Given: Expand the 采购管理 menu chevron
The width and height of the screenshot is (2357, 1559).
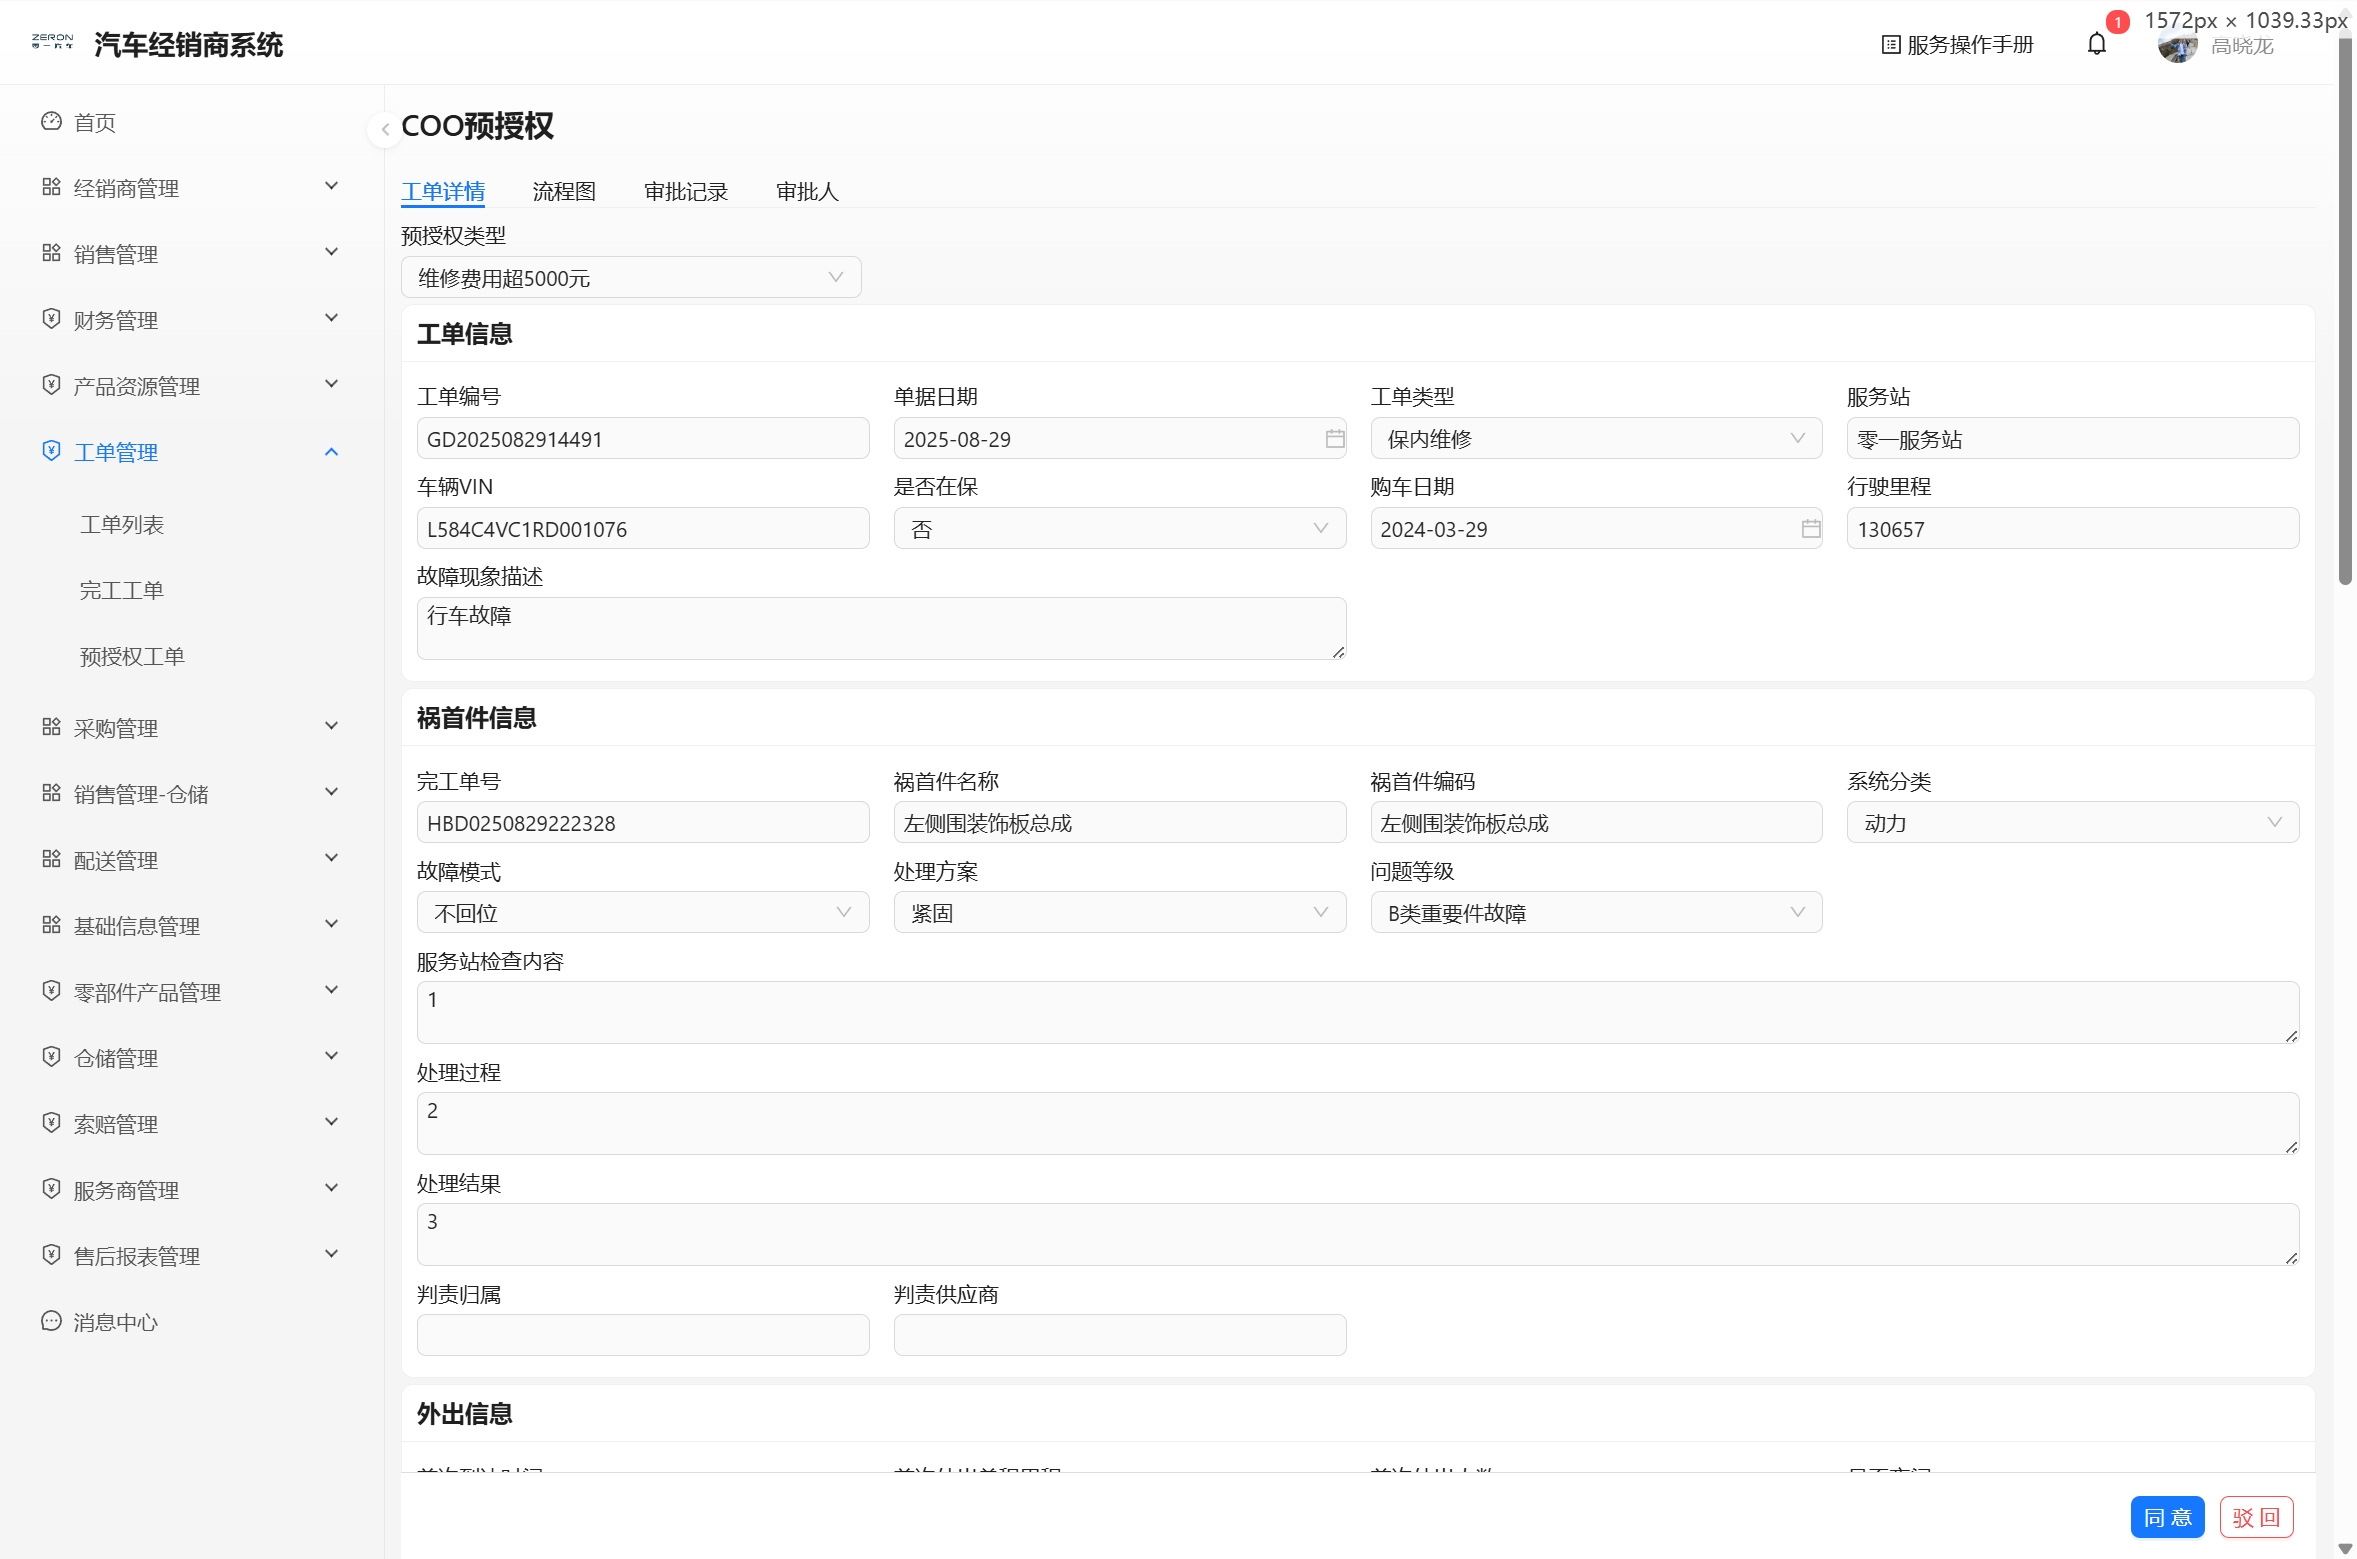Looking at the screenshot, I should (x=332, y=727).
